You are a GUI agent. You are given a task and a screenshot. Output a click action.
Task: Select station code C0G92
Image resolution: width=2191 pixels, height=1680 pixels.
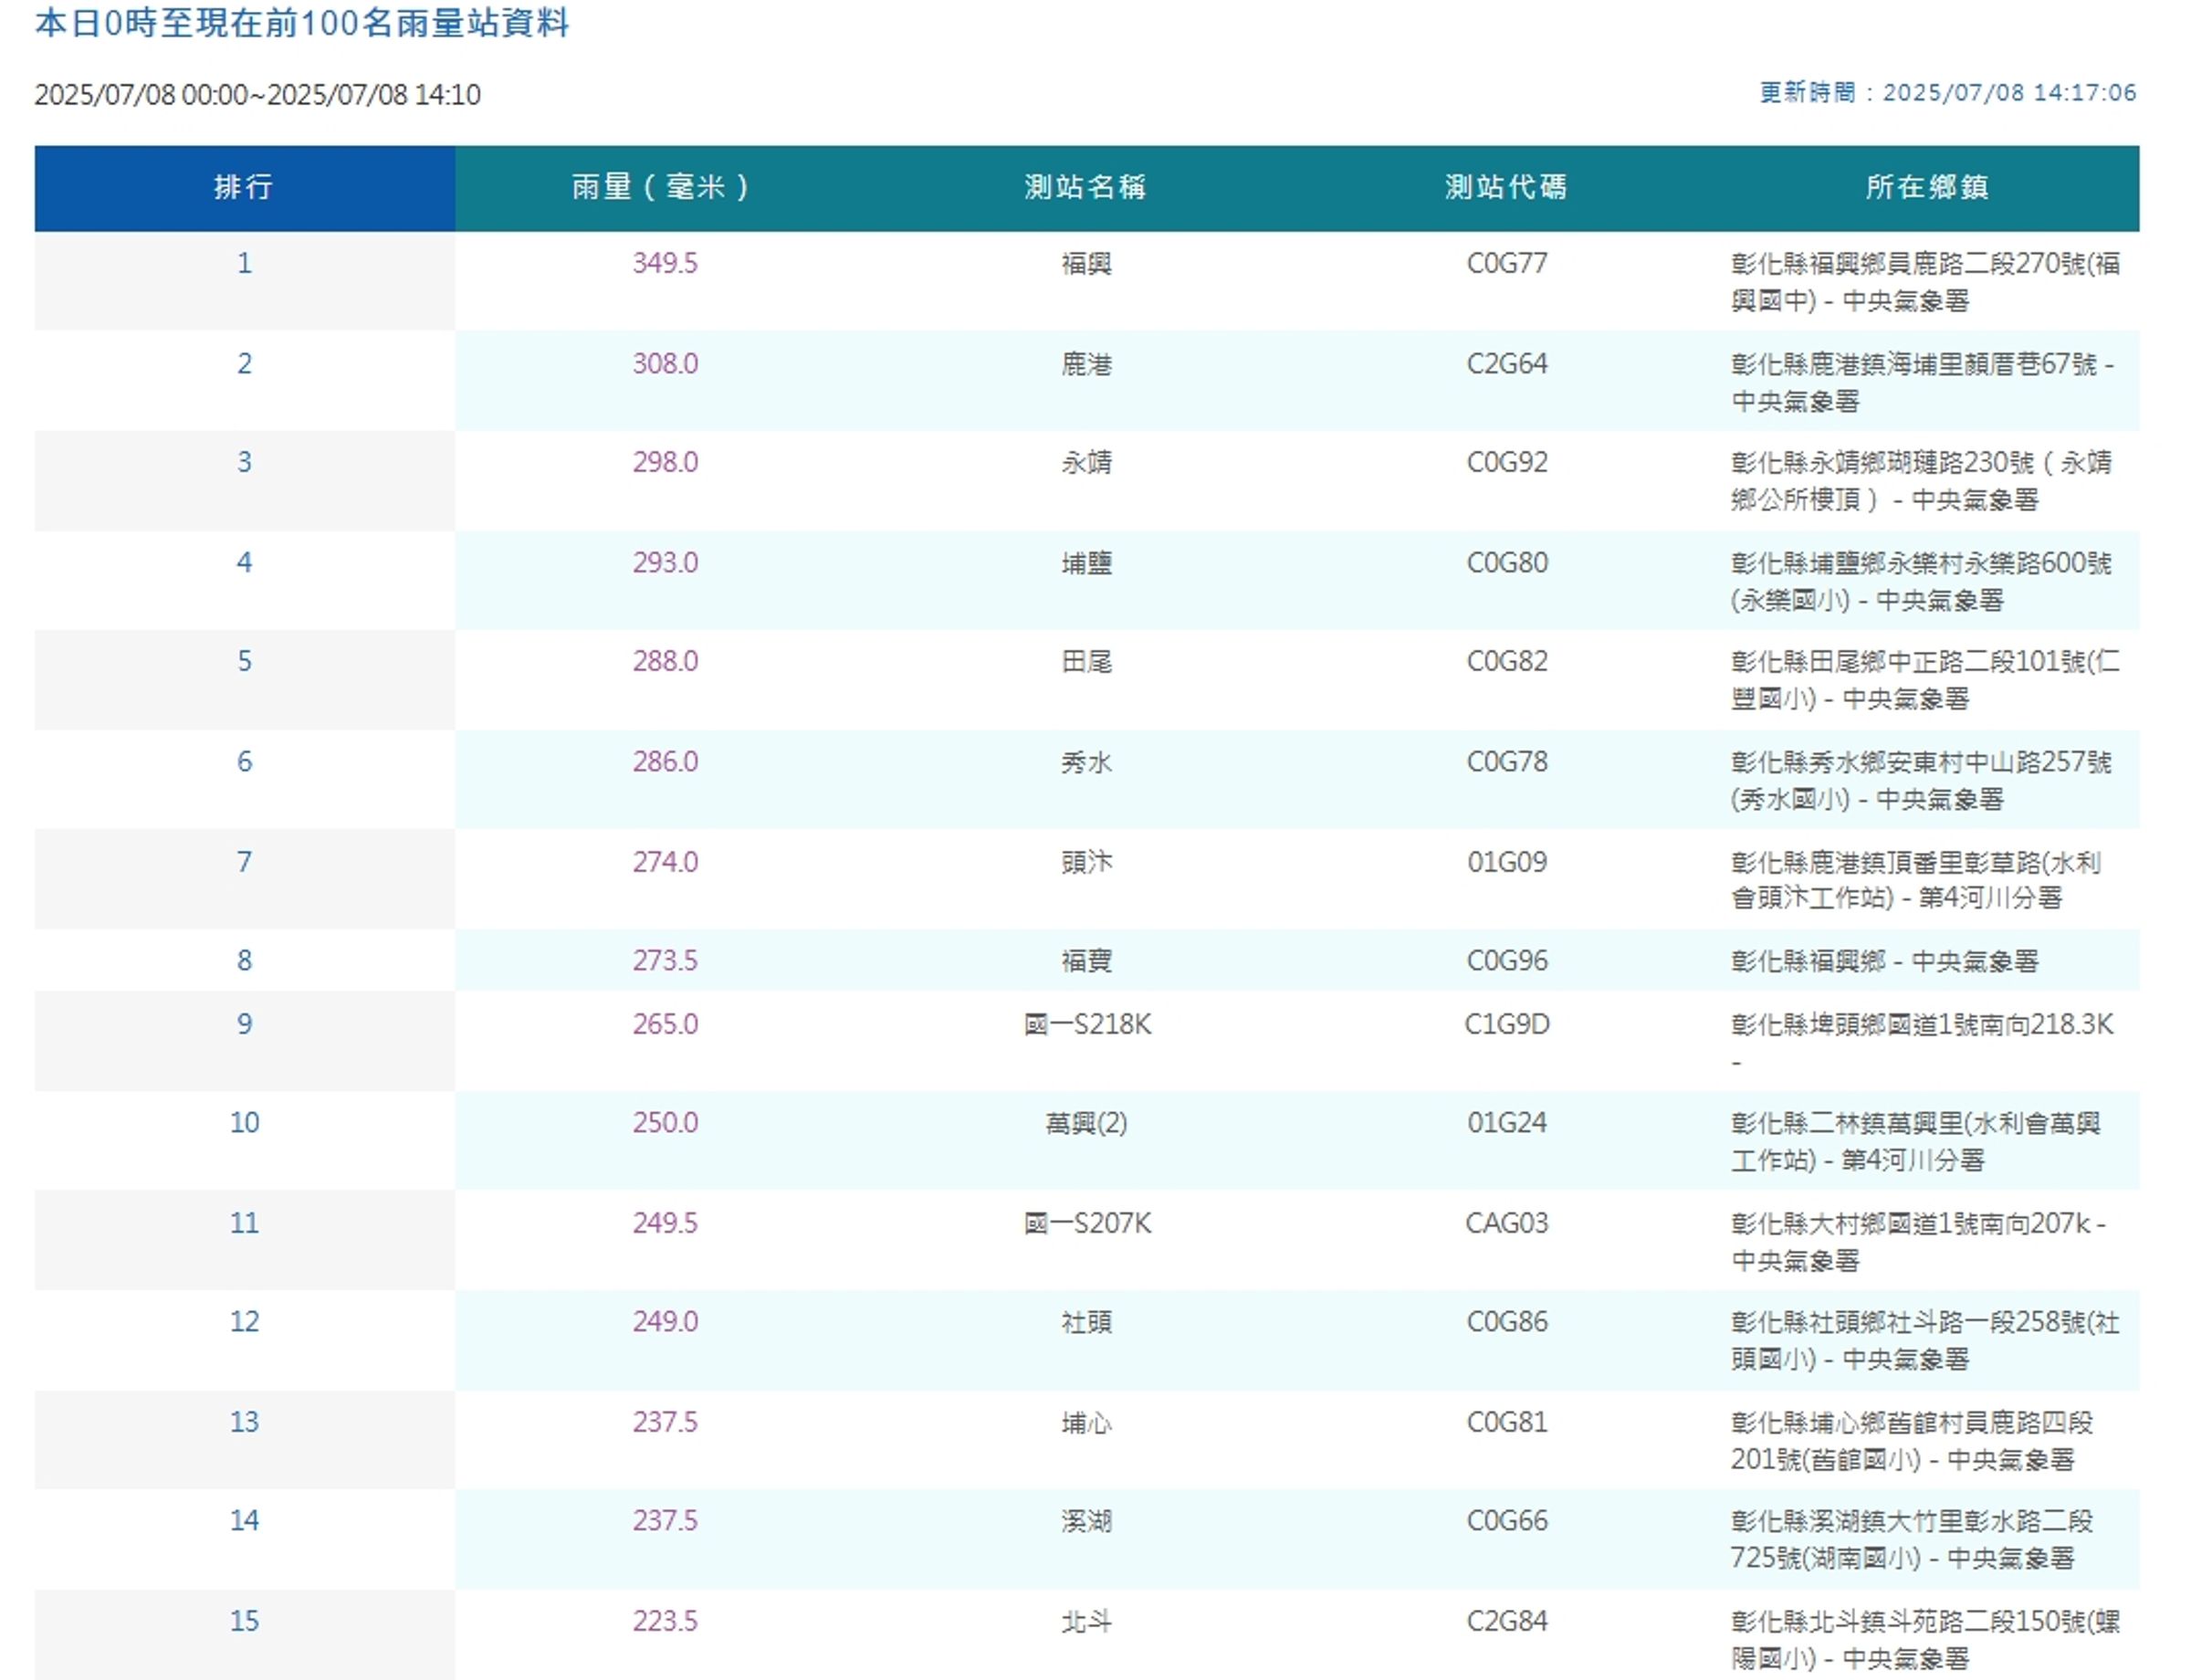(1507, 462)
